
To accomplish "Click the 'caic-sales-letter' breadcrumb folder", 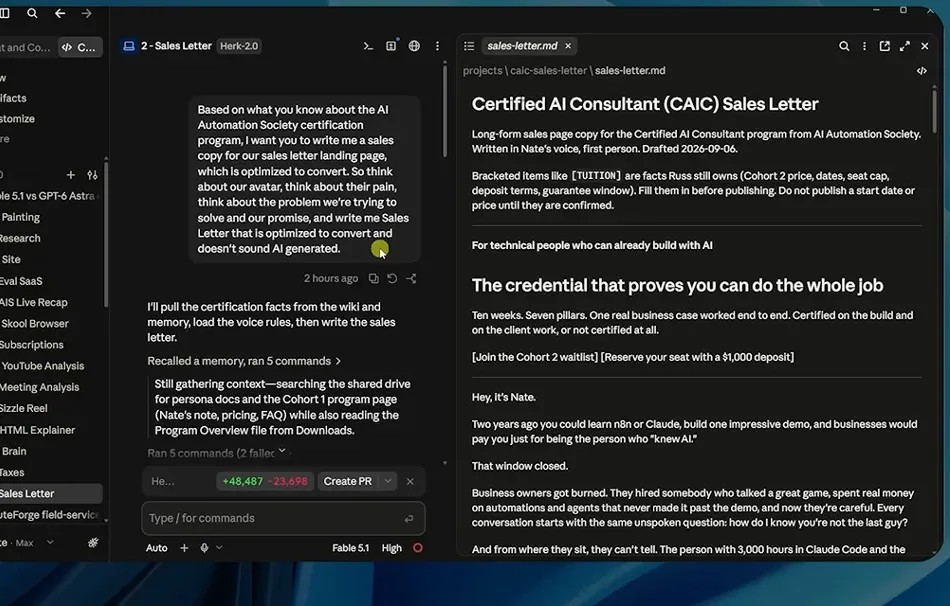I will coord(548,71).
